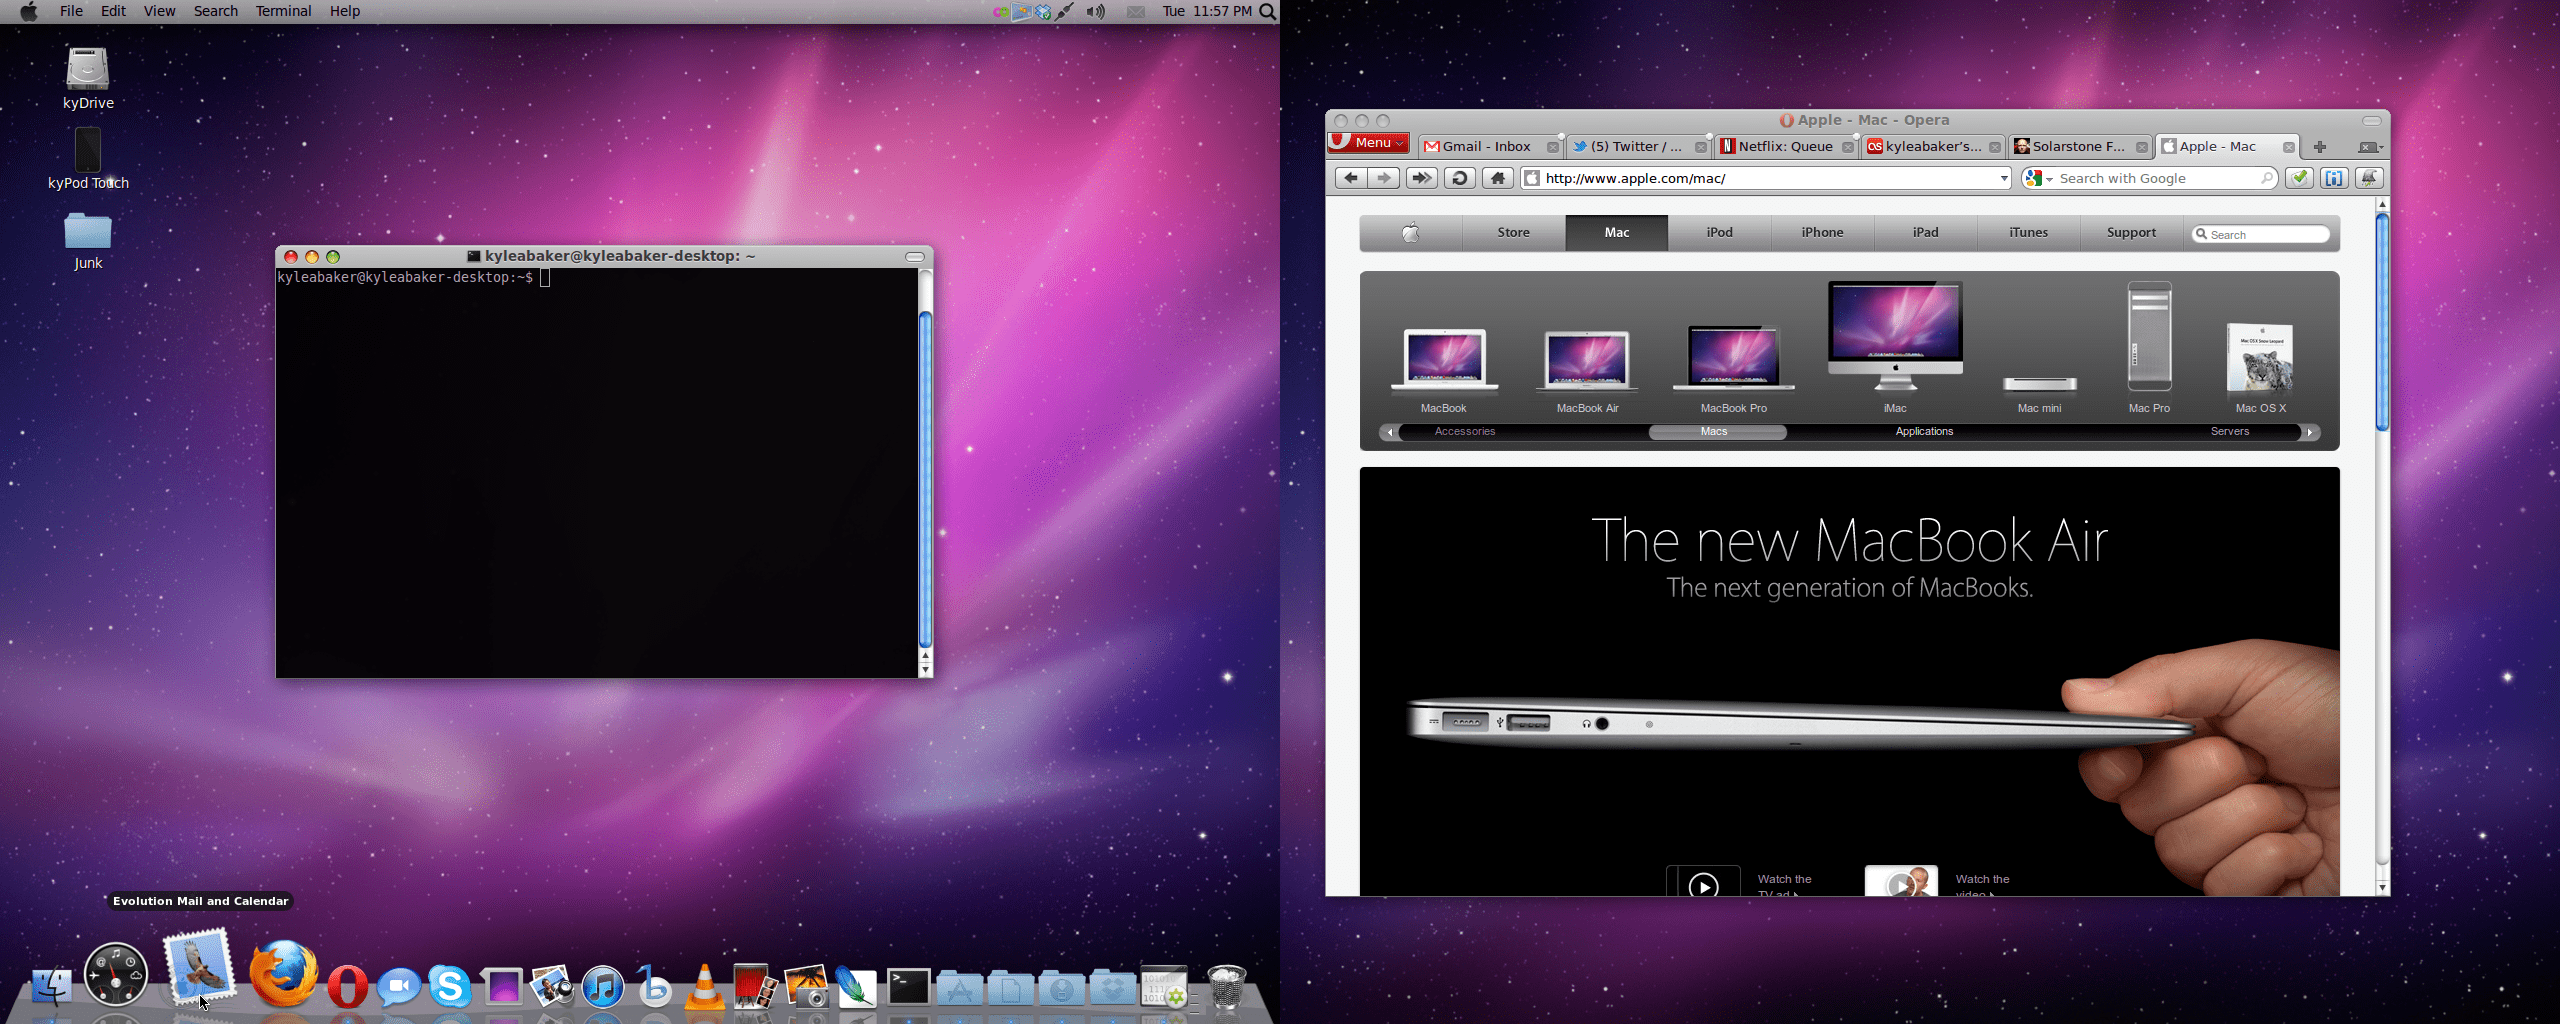
Task: Switch to the Netflix: Queue tab
Action: coord(1786,147)
